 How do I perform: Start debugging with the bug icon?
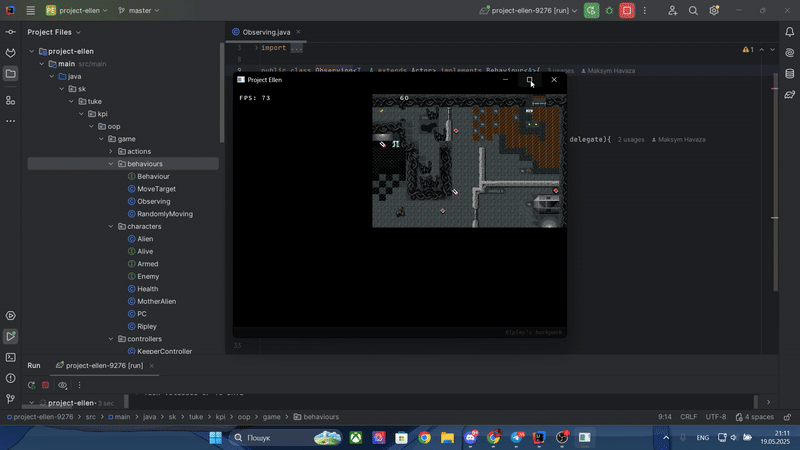click(x=609, y=10)
